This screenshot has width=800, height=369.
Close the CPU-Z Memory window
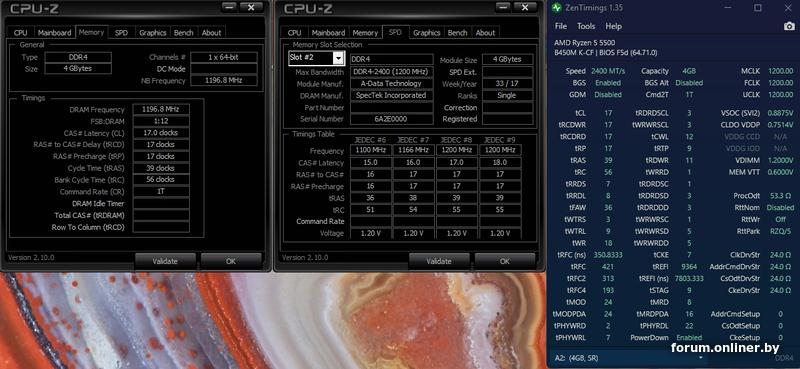[251, 7]
